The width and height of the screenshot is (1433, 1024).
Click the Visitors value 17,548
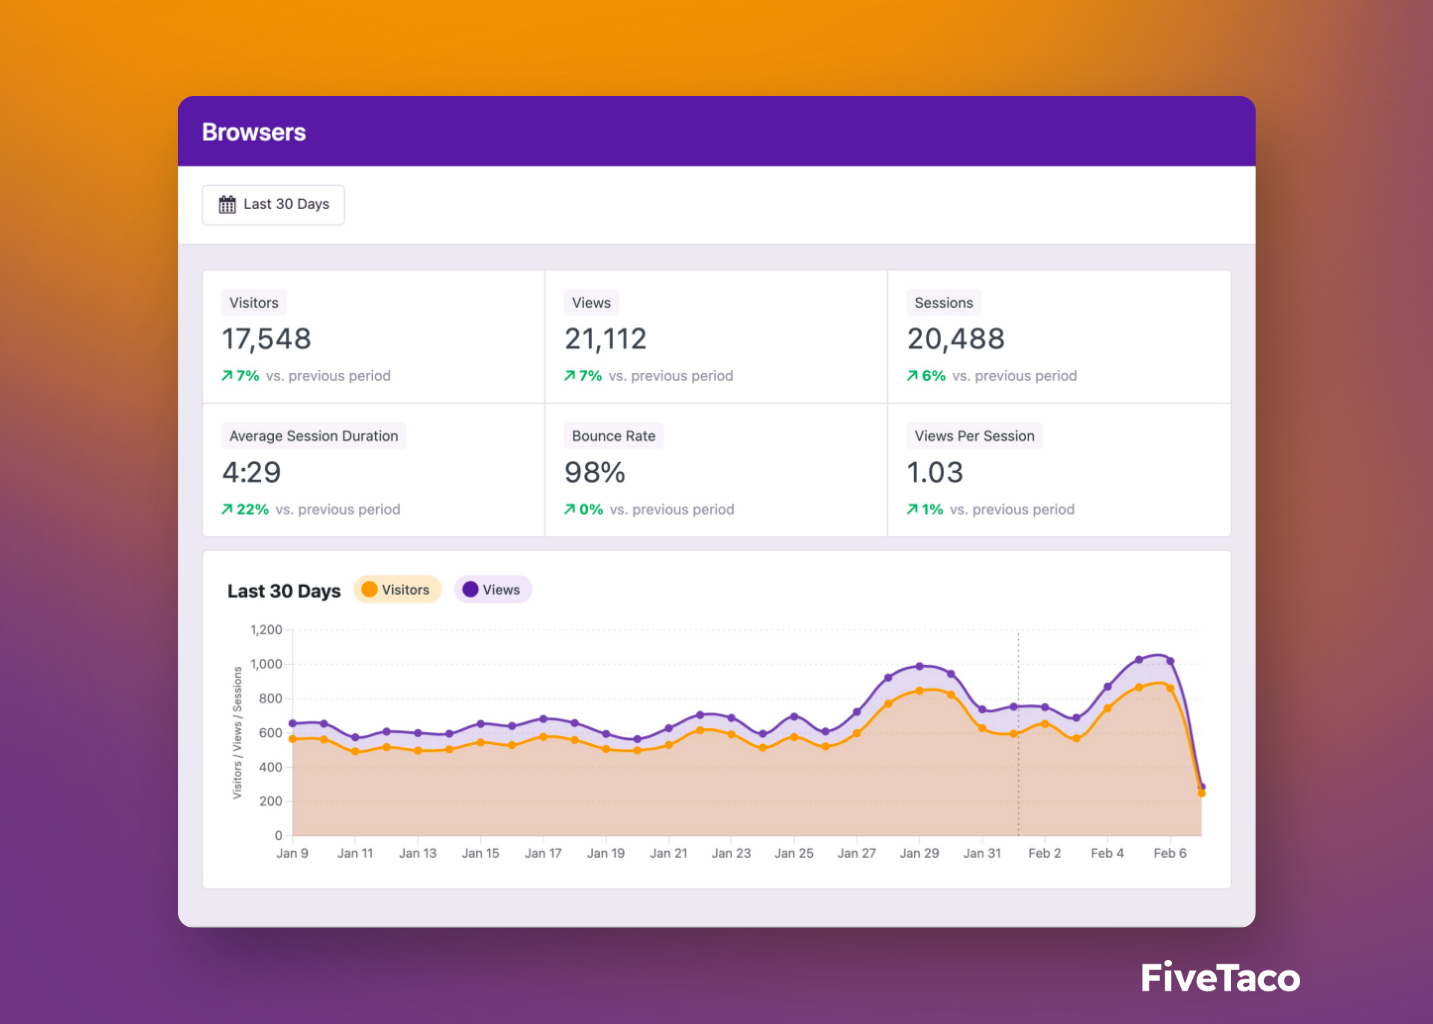pos(266,339)
